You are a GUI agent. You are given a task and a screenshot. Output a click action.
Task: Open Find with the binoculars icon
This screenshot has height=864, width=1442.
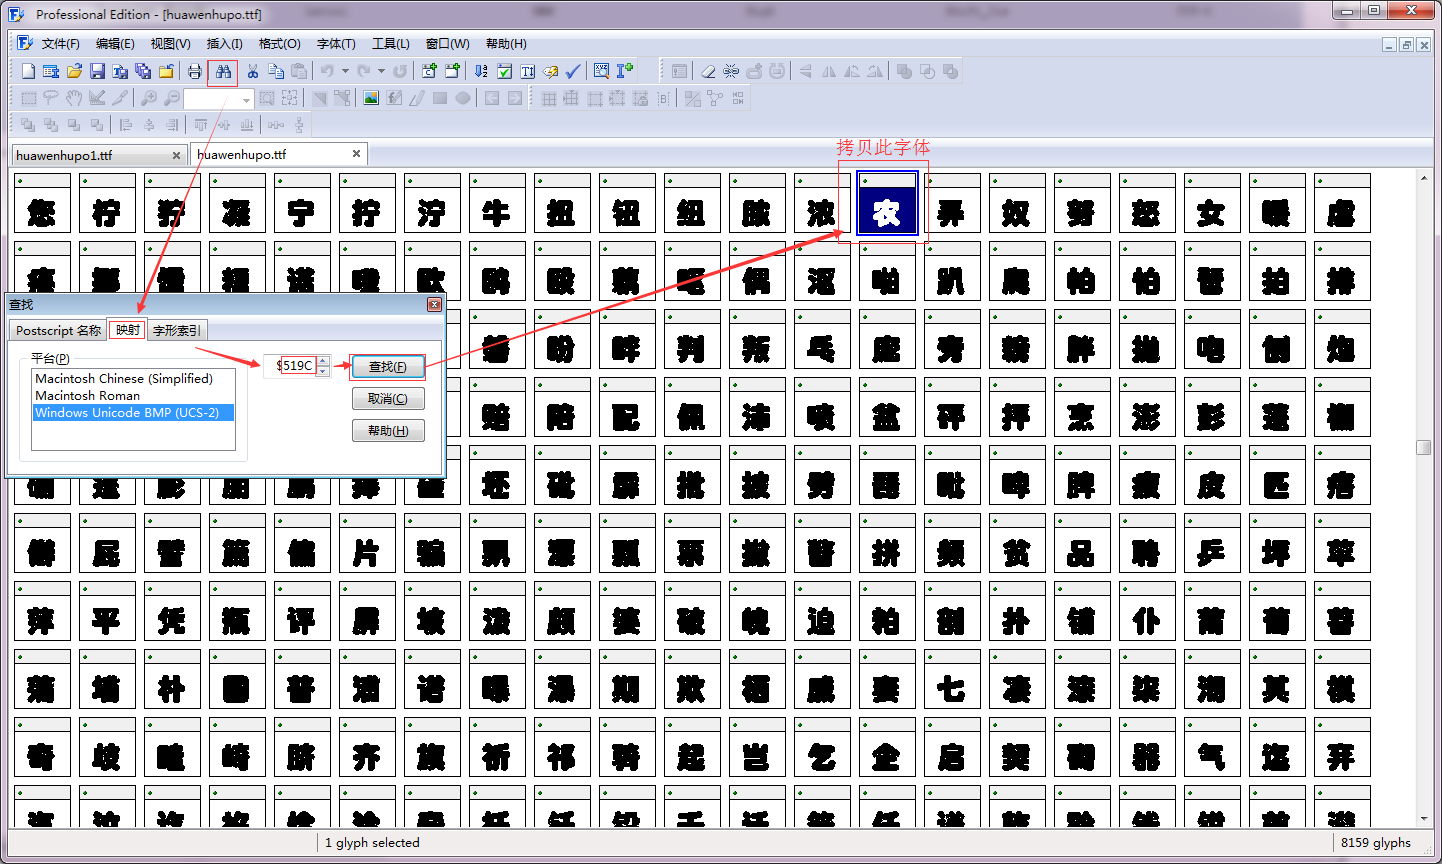[x=223, y=71]
